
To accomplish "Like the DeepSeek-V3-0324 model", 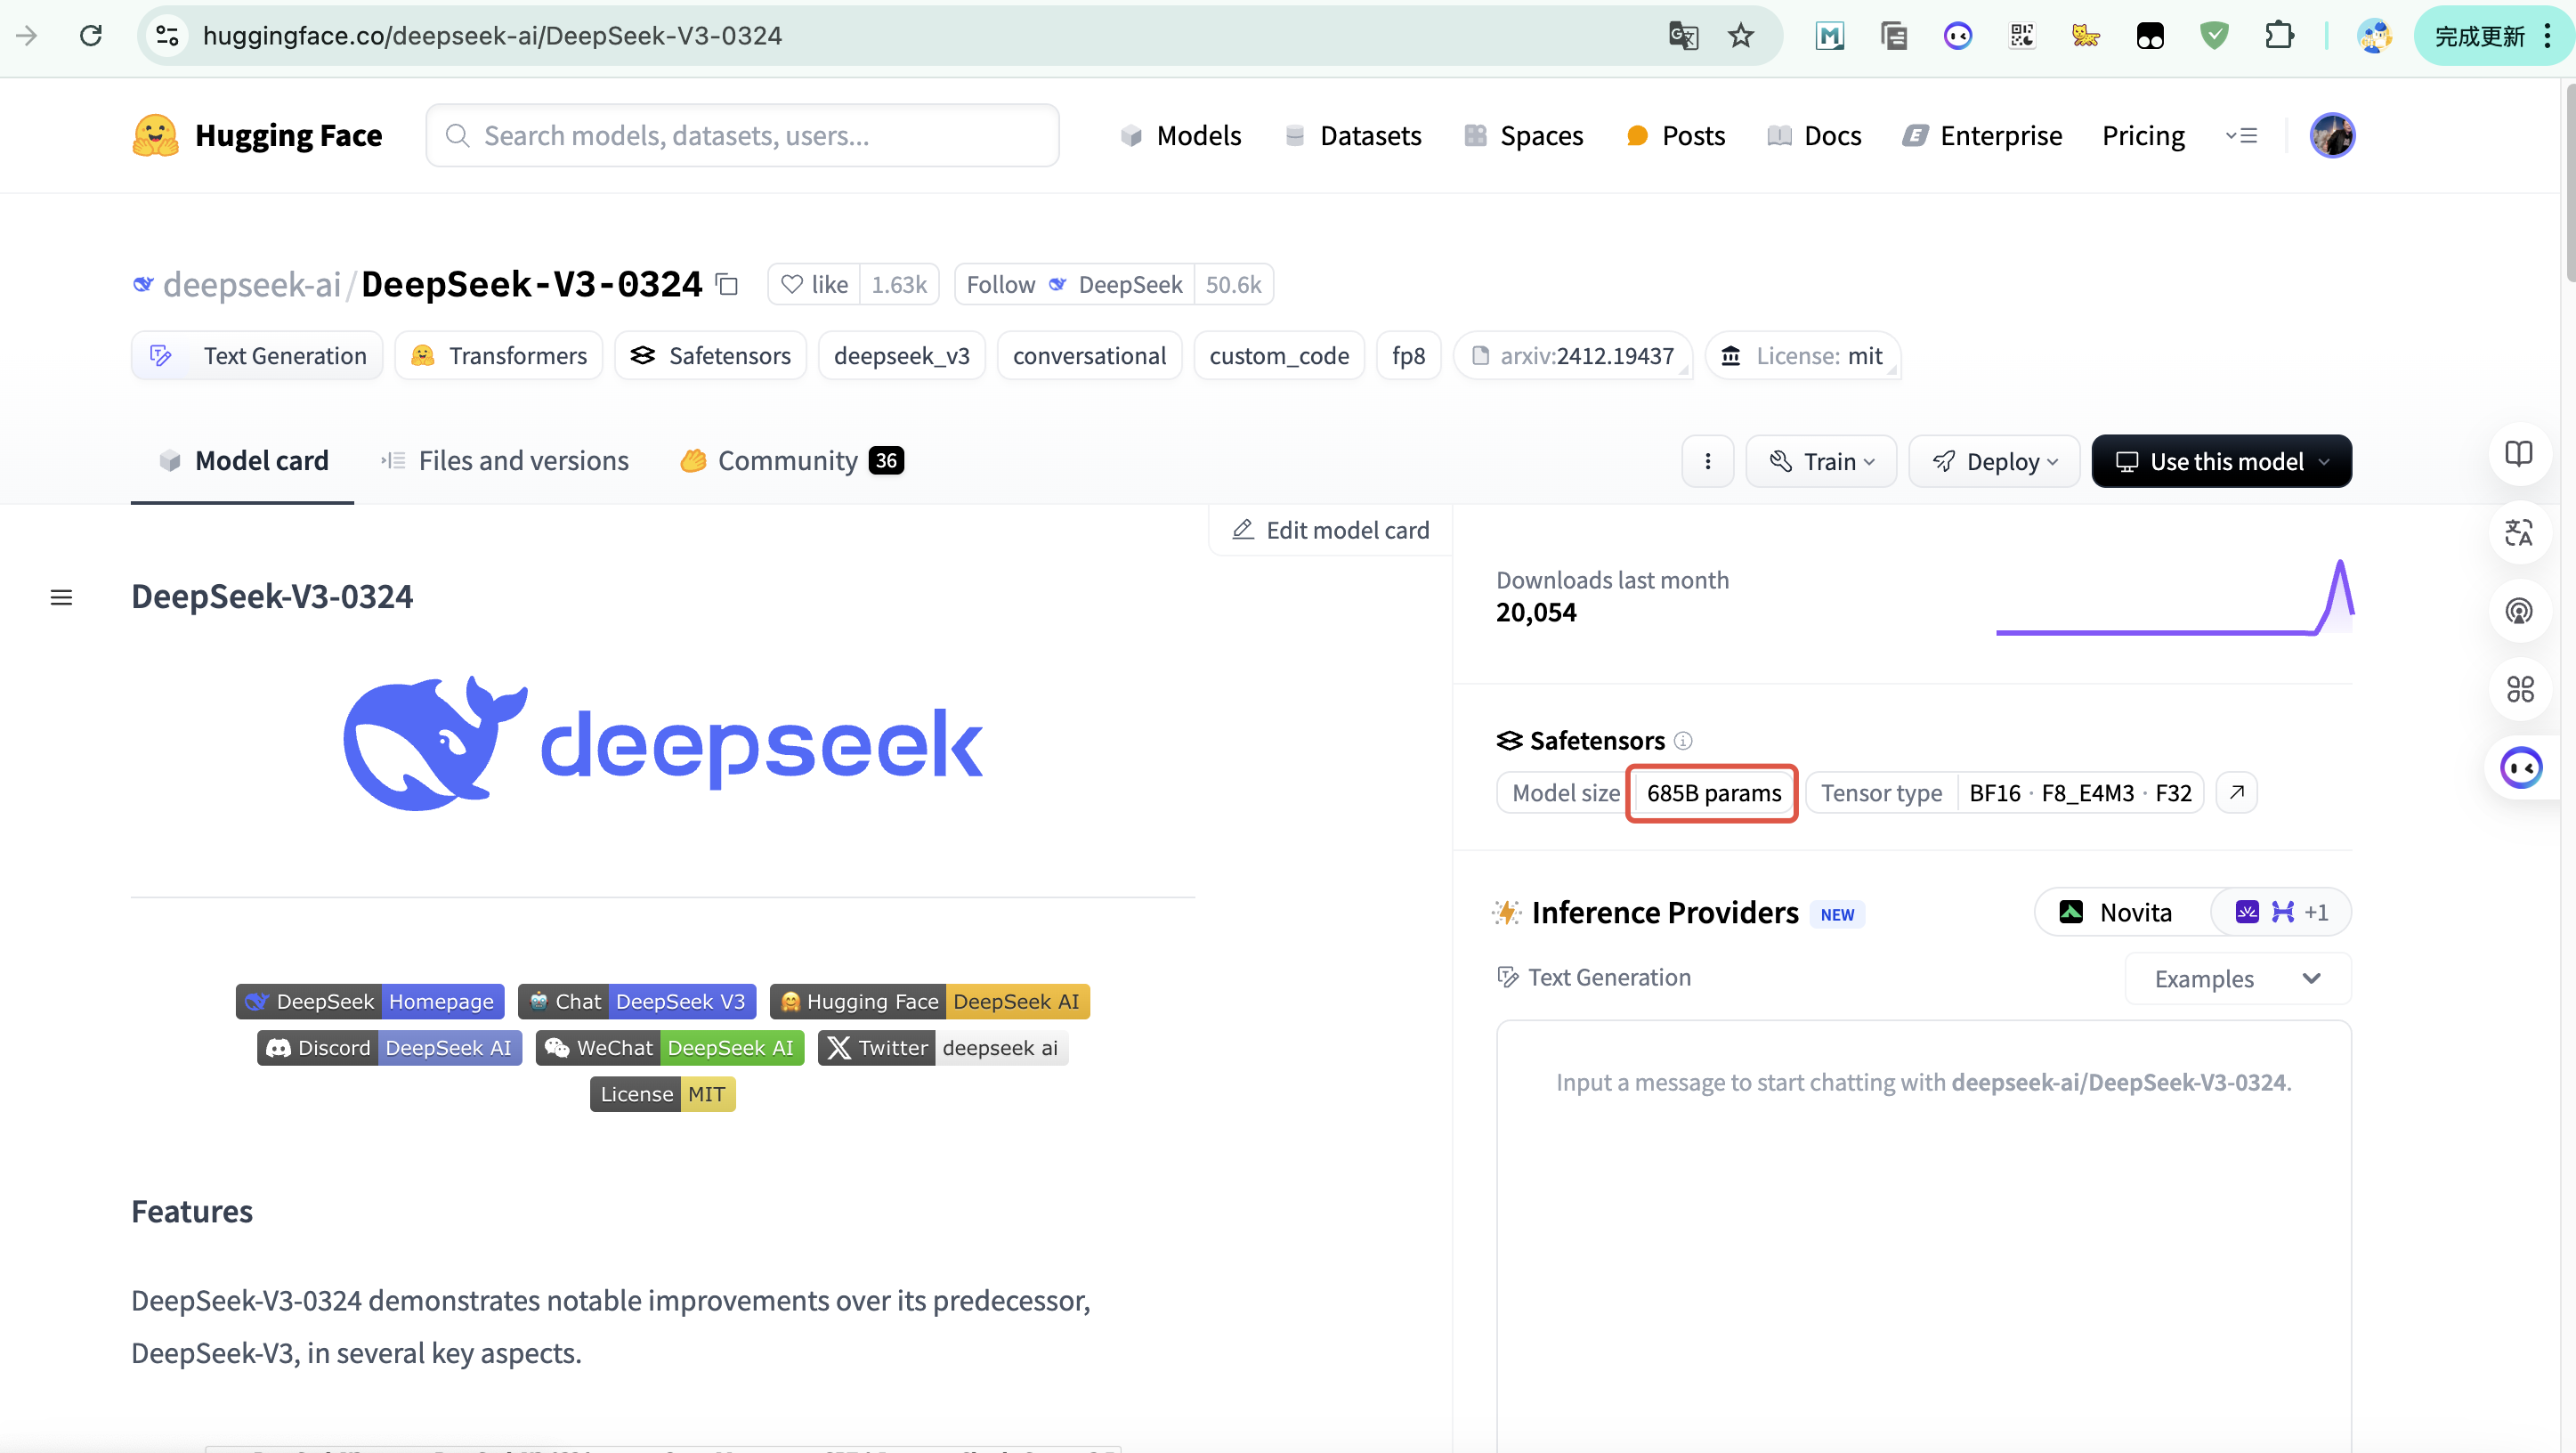I will coord(814,285).
